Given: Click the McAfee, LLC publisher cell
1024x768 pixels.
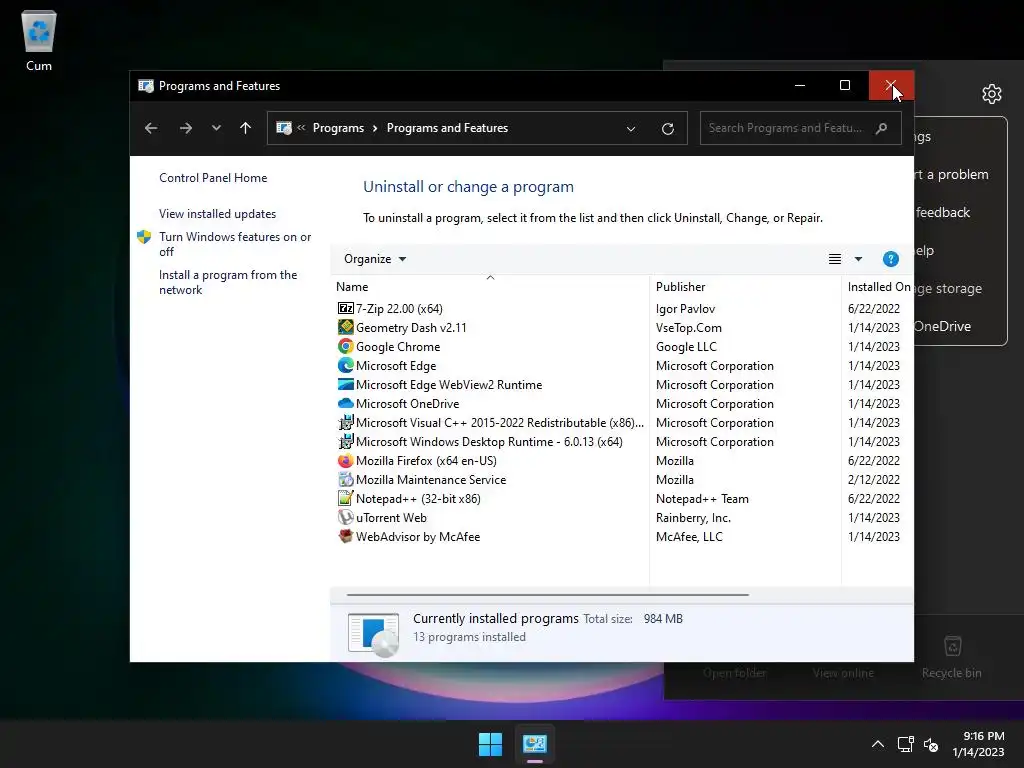Looking at the screenshot, I should pyautogui.click(x=689, y=536).
